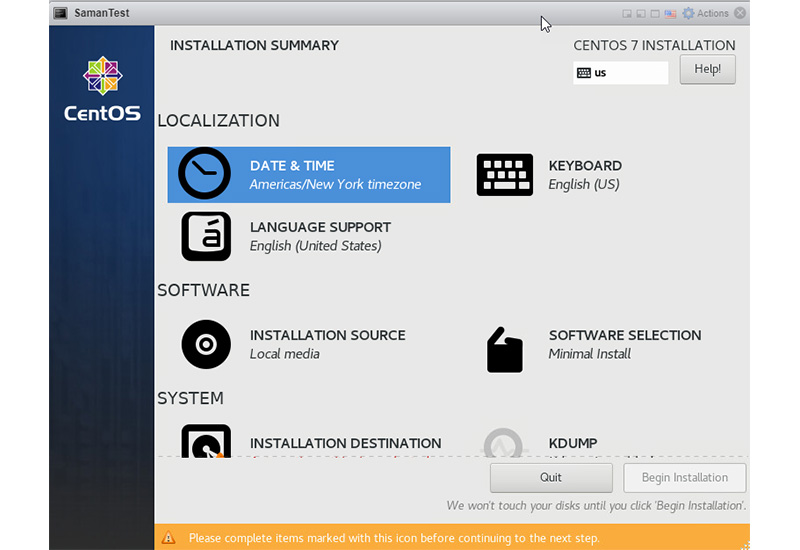The image size is (800, 550).
Task: Open the Actions dropdown menu
Action: pyautogui.click(x=713, y=14)
